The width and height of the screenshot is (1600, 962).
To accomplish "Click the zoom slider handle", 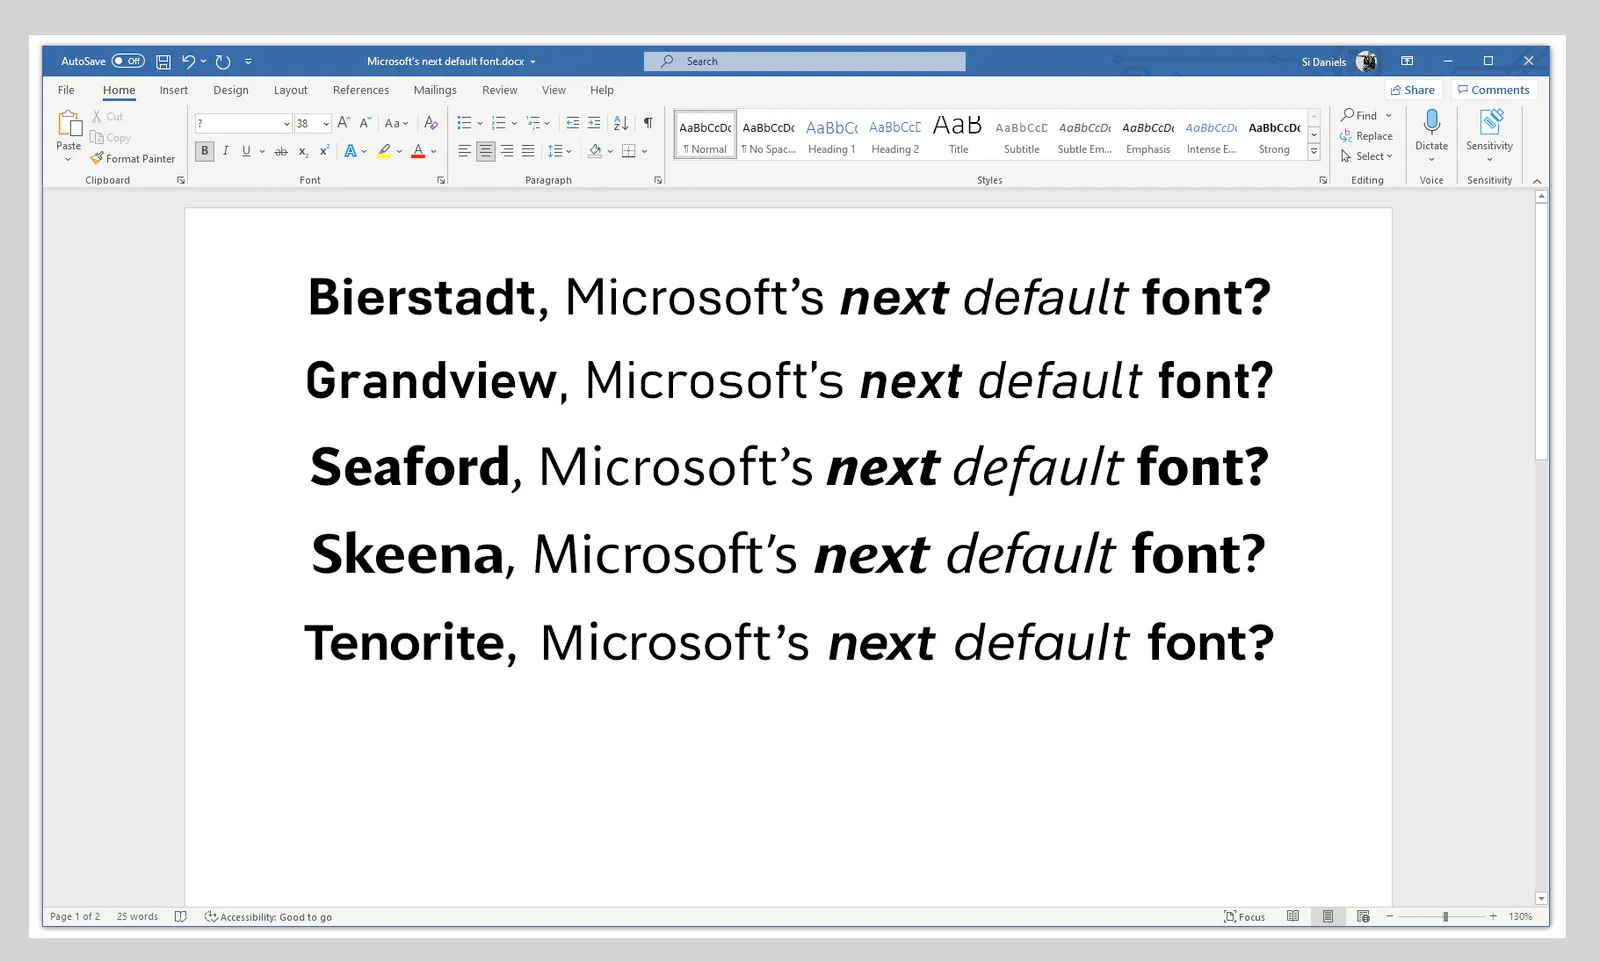I will pyautogui.click(x=1445, y=916).
